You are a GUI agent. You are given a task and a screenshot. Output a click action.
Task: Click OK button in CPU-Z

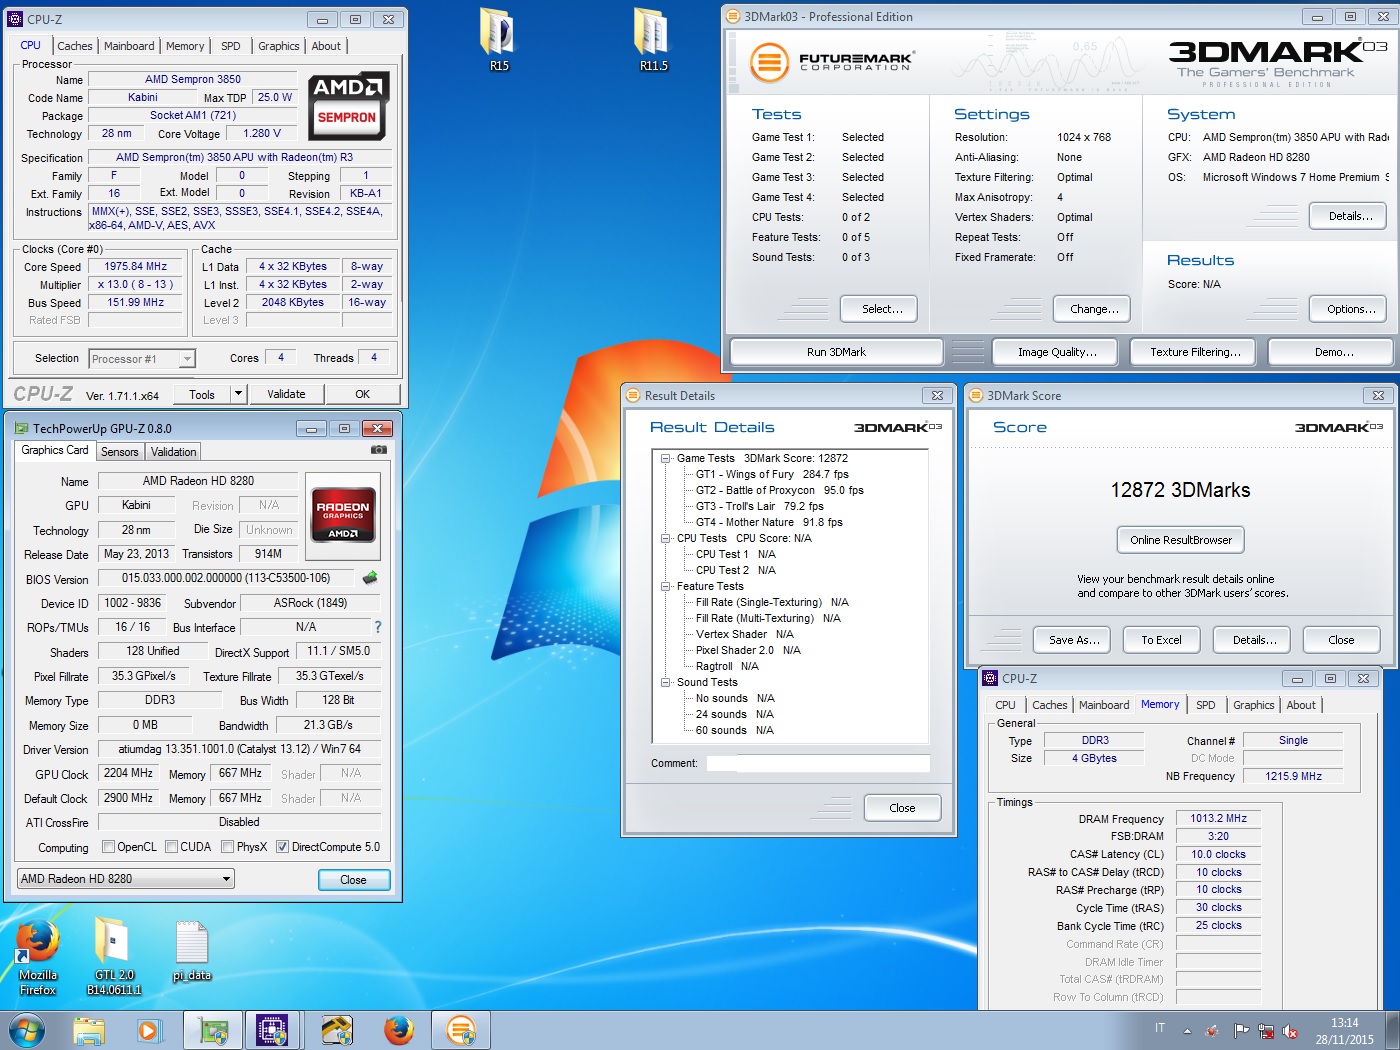pos(362,394)
